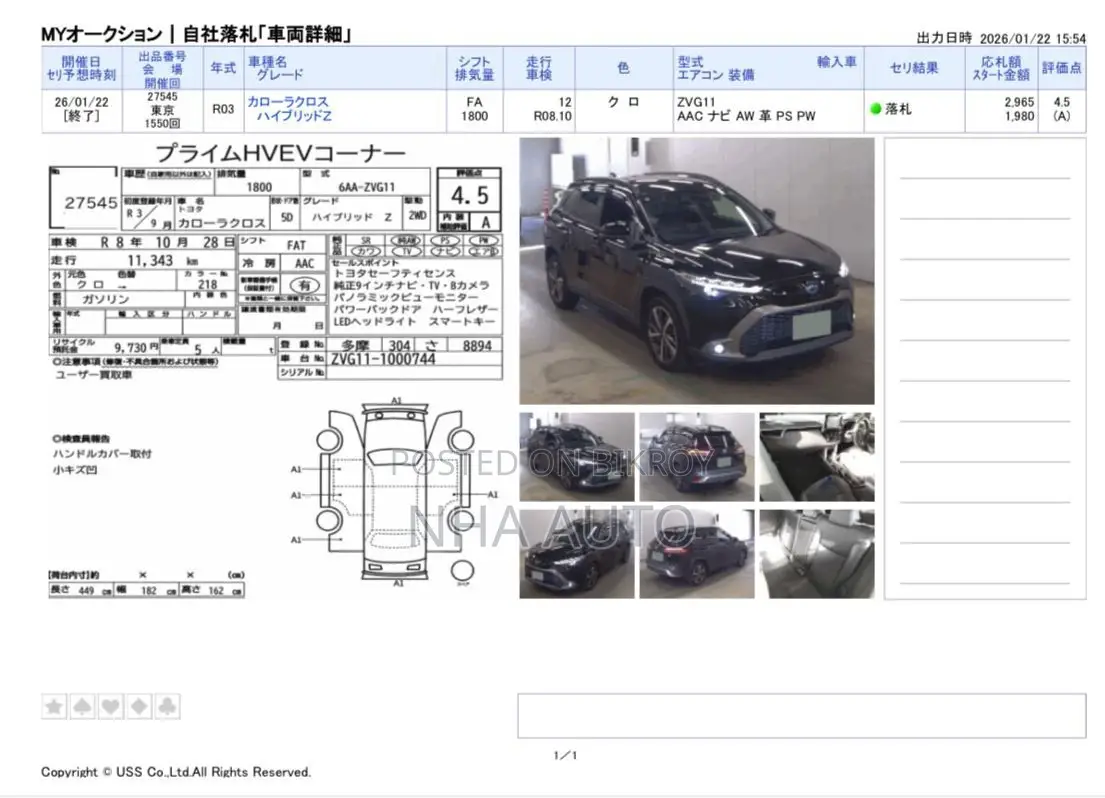1105x798 pixels.
Task: Open the bottom-row front-quarter car thumbnail
Action: point(576,554)
